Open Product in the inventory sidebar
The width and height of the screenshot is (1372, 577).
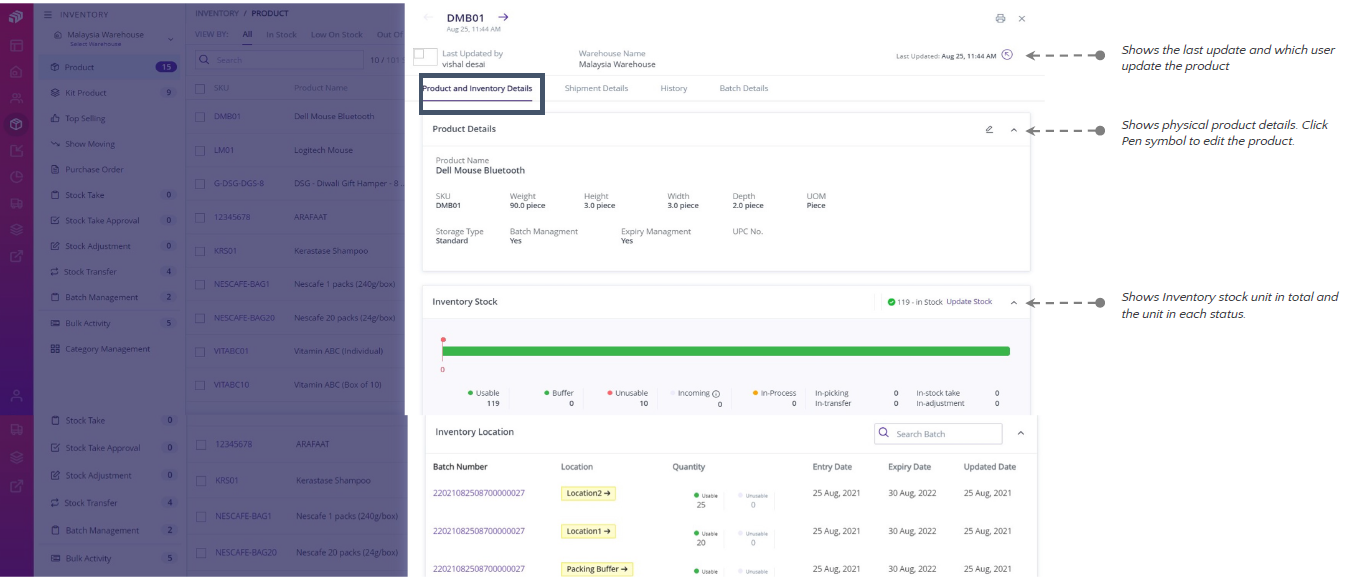coord(111,67)
